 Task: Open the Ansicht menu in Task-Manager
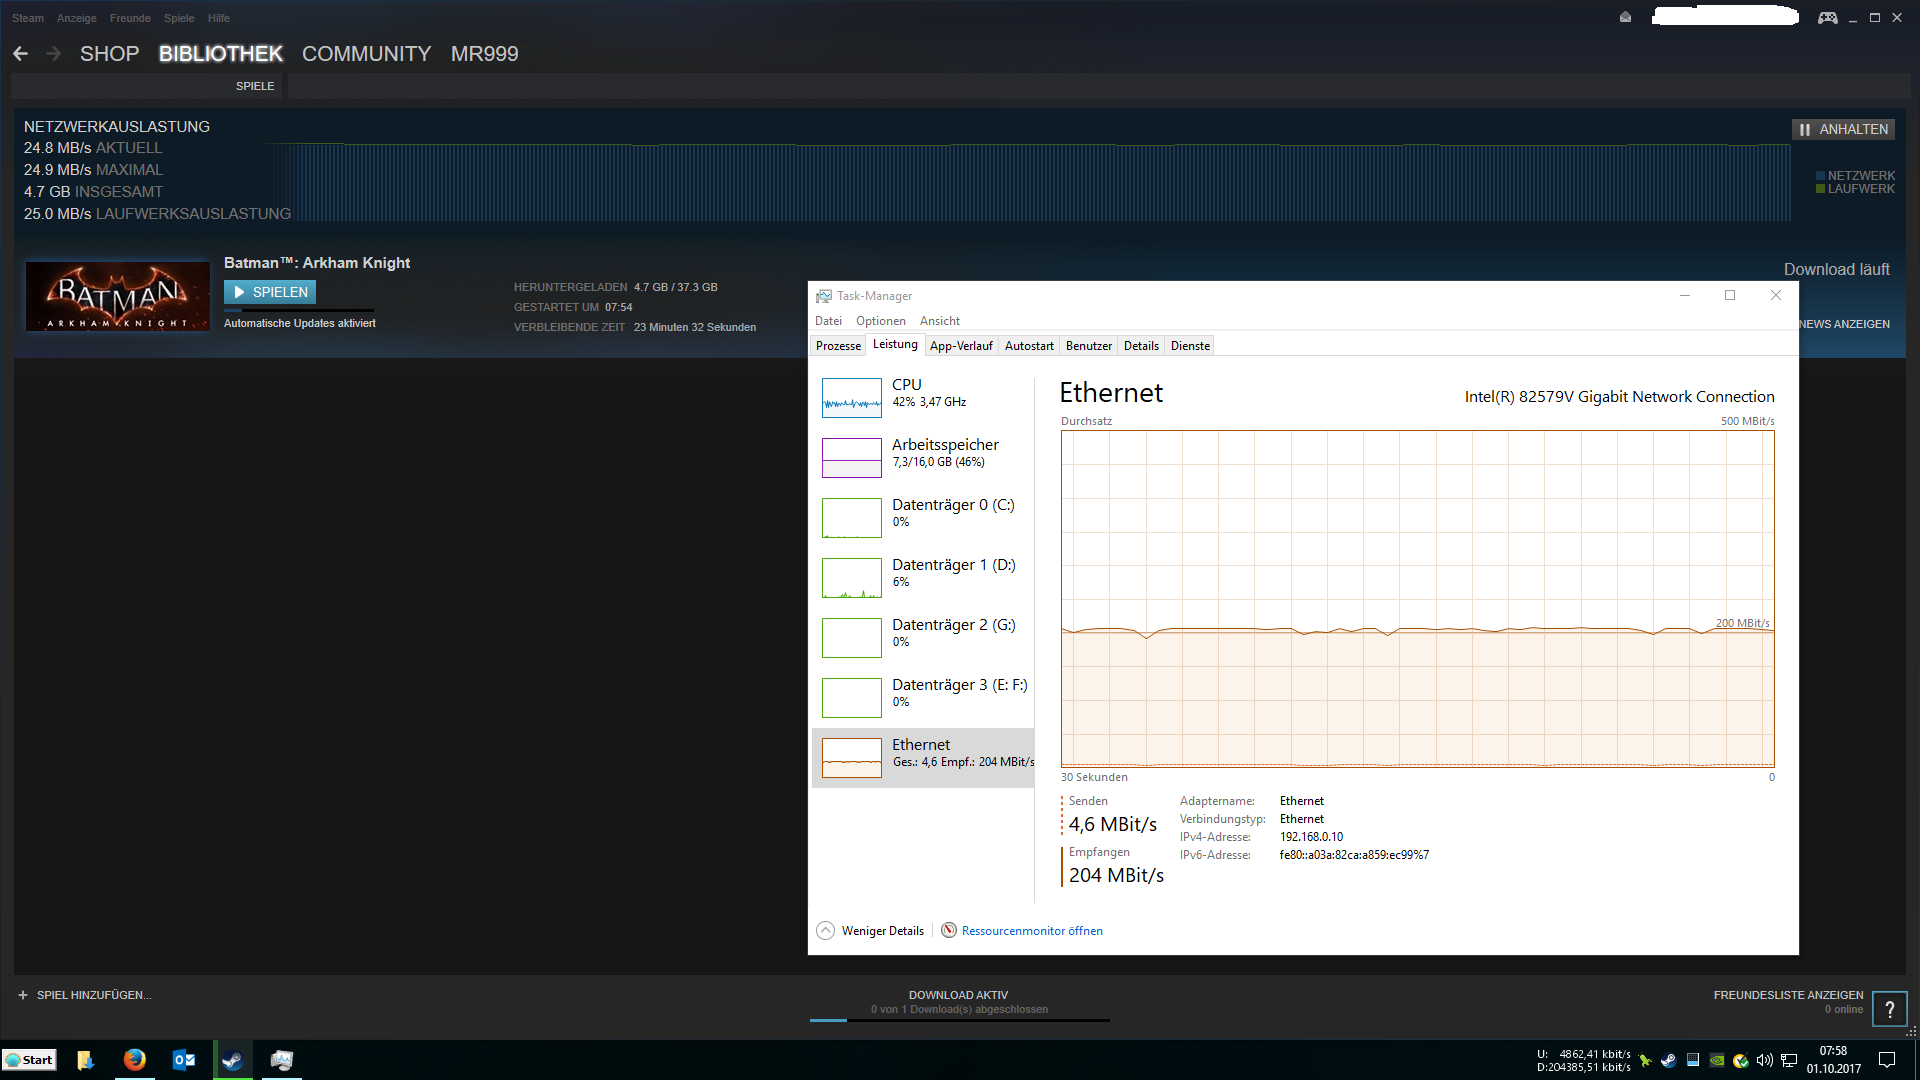(x=940, y=321)
